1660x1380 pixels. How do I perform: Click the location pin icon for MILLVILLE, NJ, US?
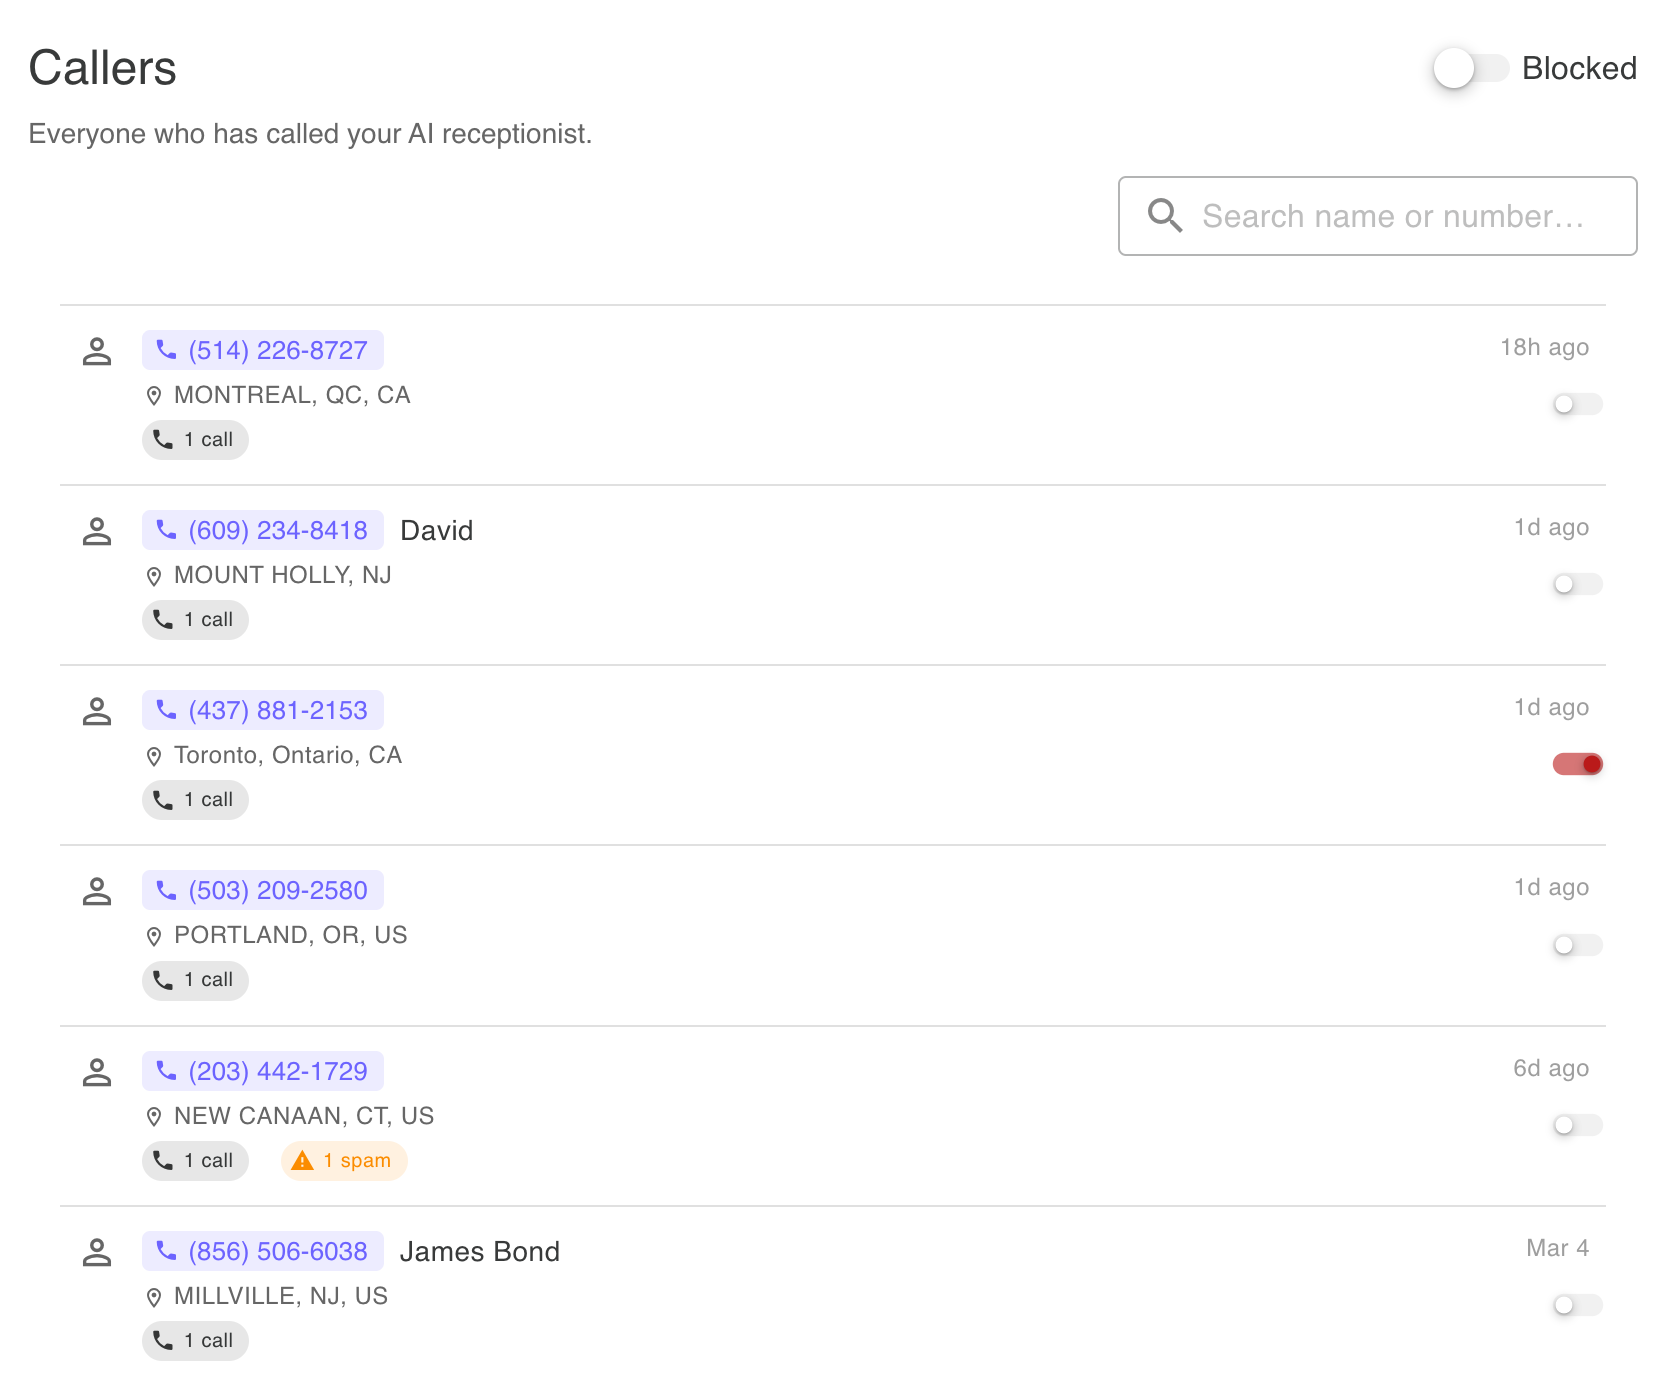[153, 1296]
